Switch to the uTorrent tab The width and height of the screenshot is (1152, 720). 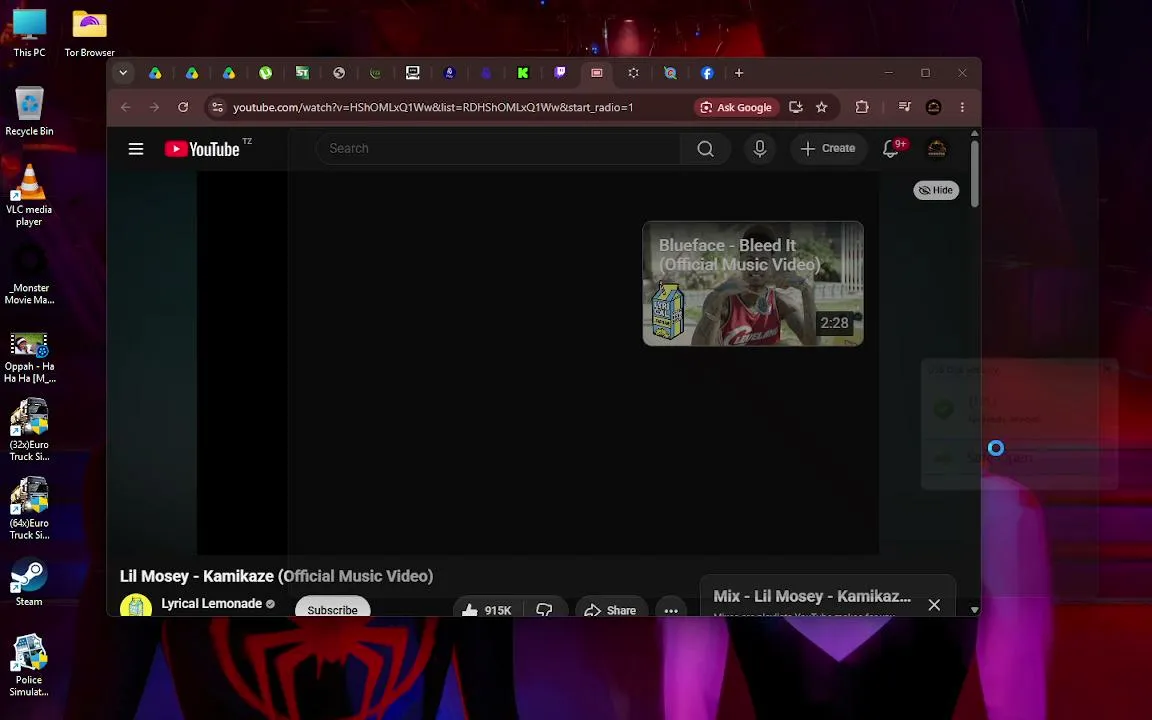(x=265, y=73)
